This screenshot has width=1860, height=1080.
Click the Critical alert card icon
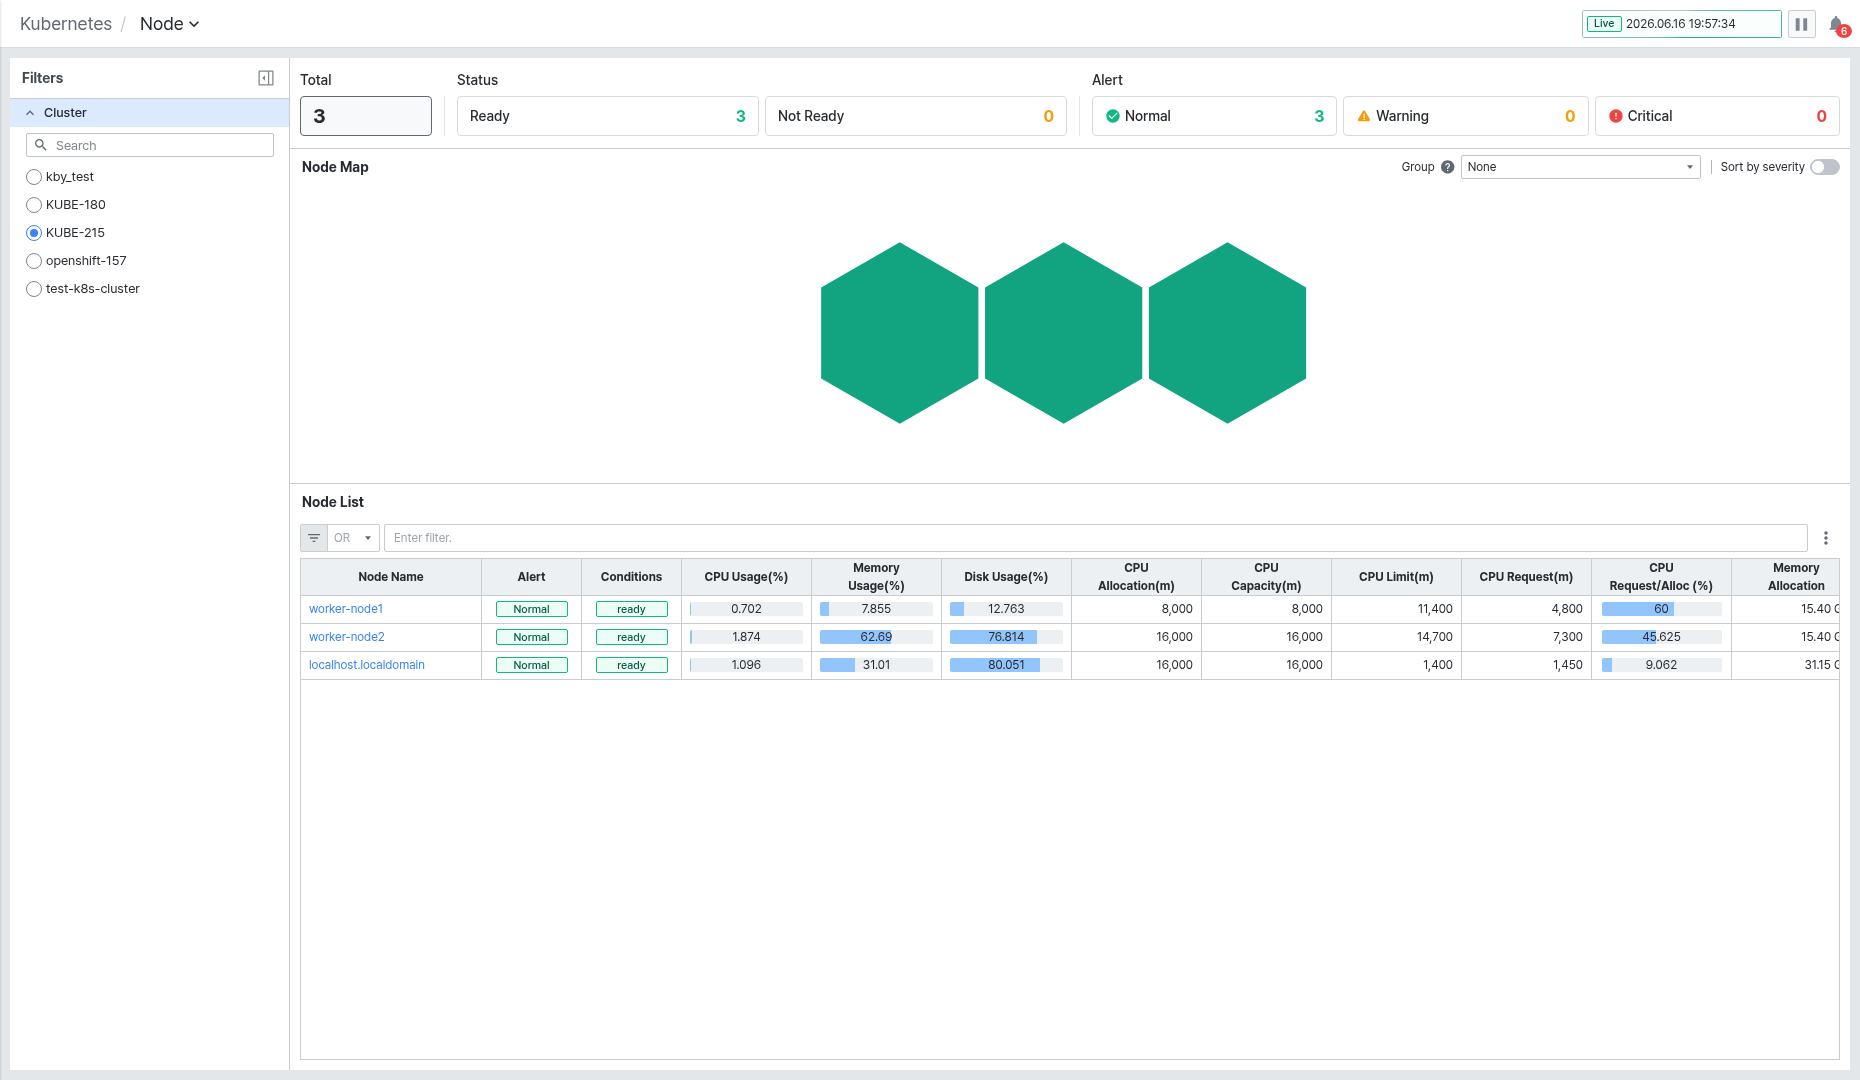click(x=1616, y=116)
